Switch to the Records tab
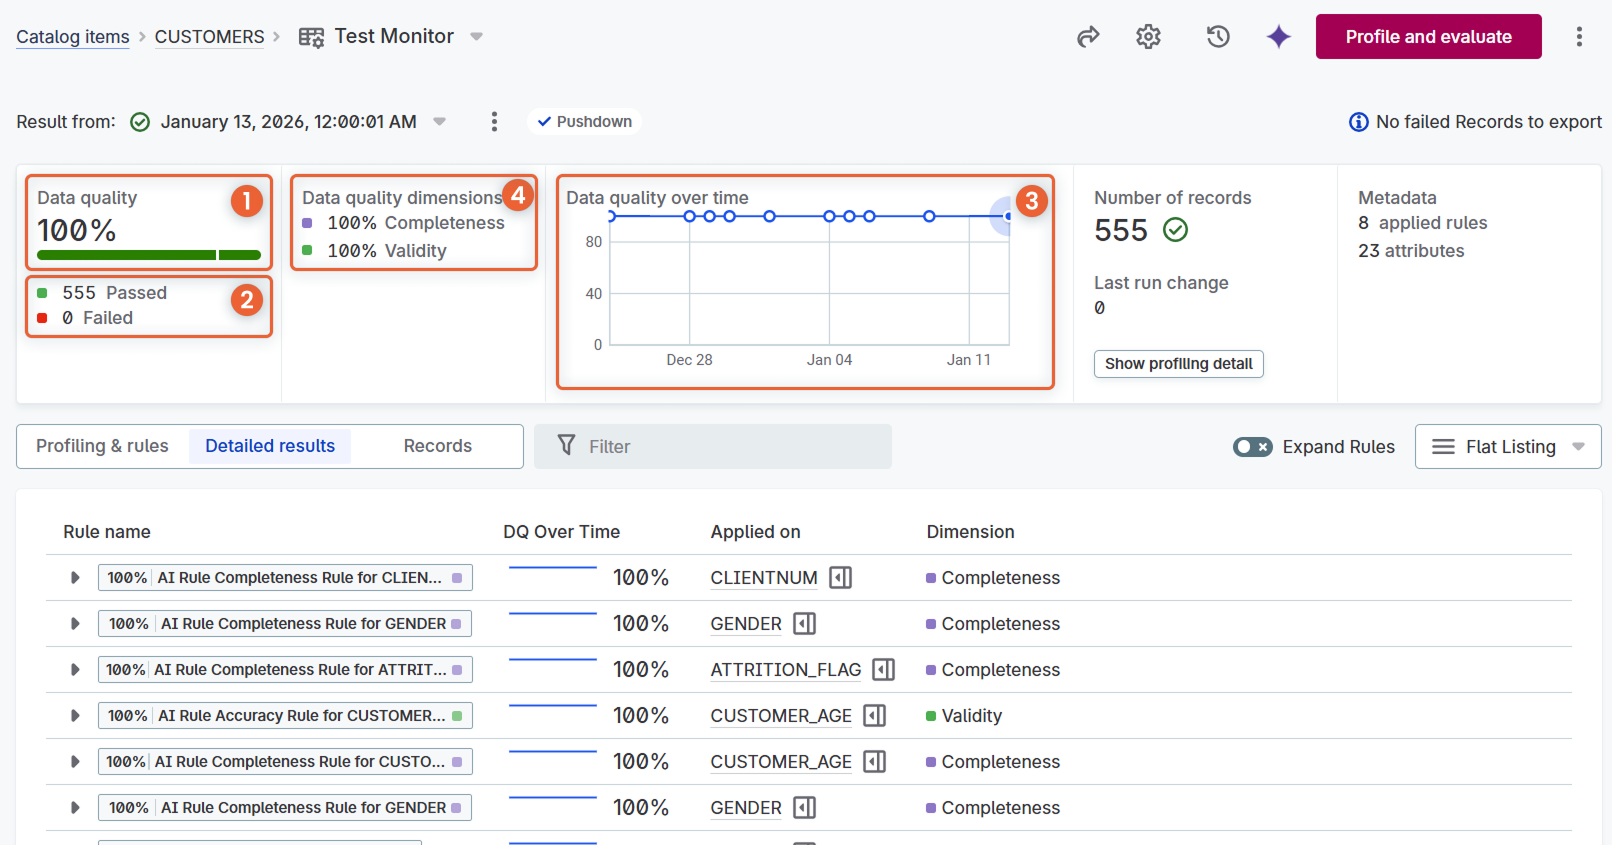1612x845 pixels. (437, 446)
